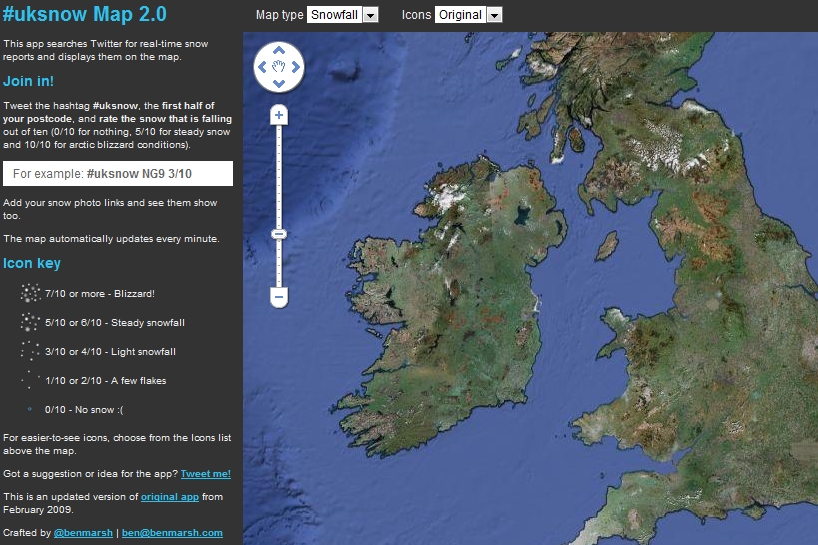Click 'The map automatically updates every minute.' text
This screenshot has height=545, width=818.
111,239
